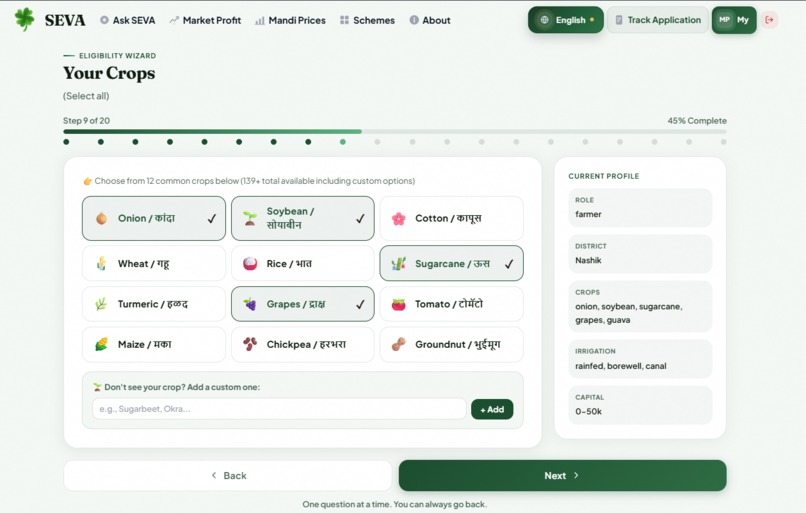This screenshot has width=806, height=513.
Task: Click the Track Application button
Action: coord(658,20)
